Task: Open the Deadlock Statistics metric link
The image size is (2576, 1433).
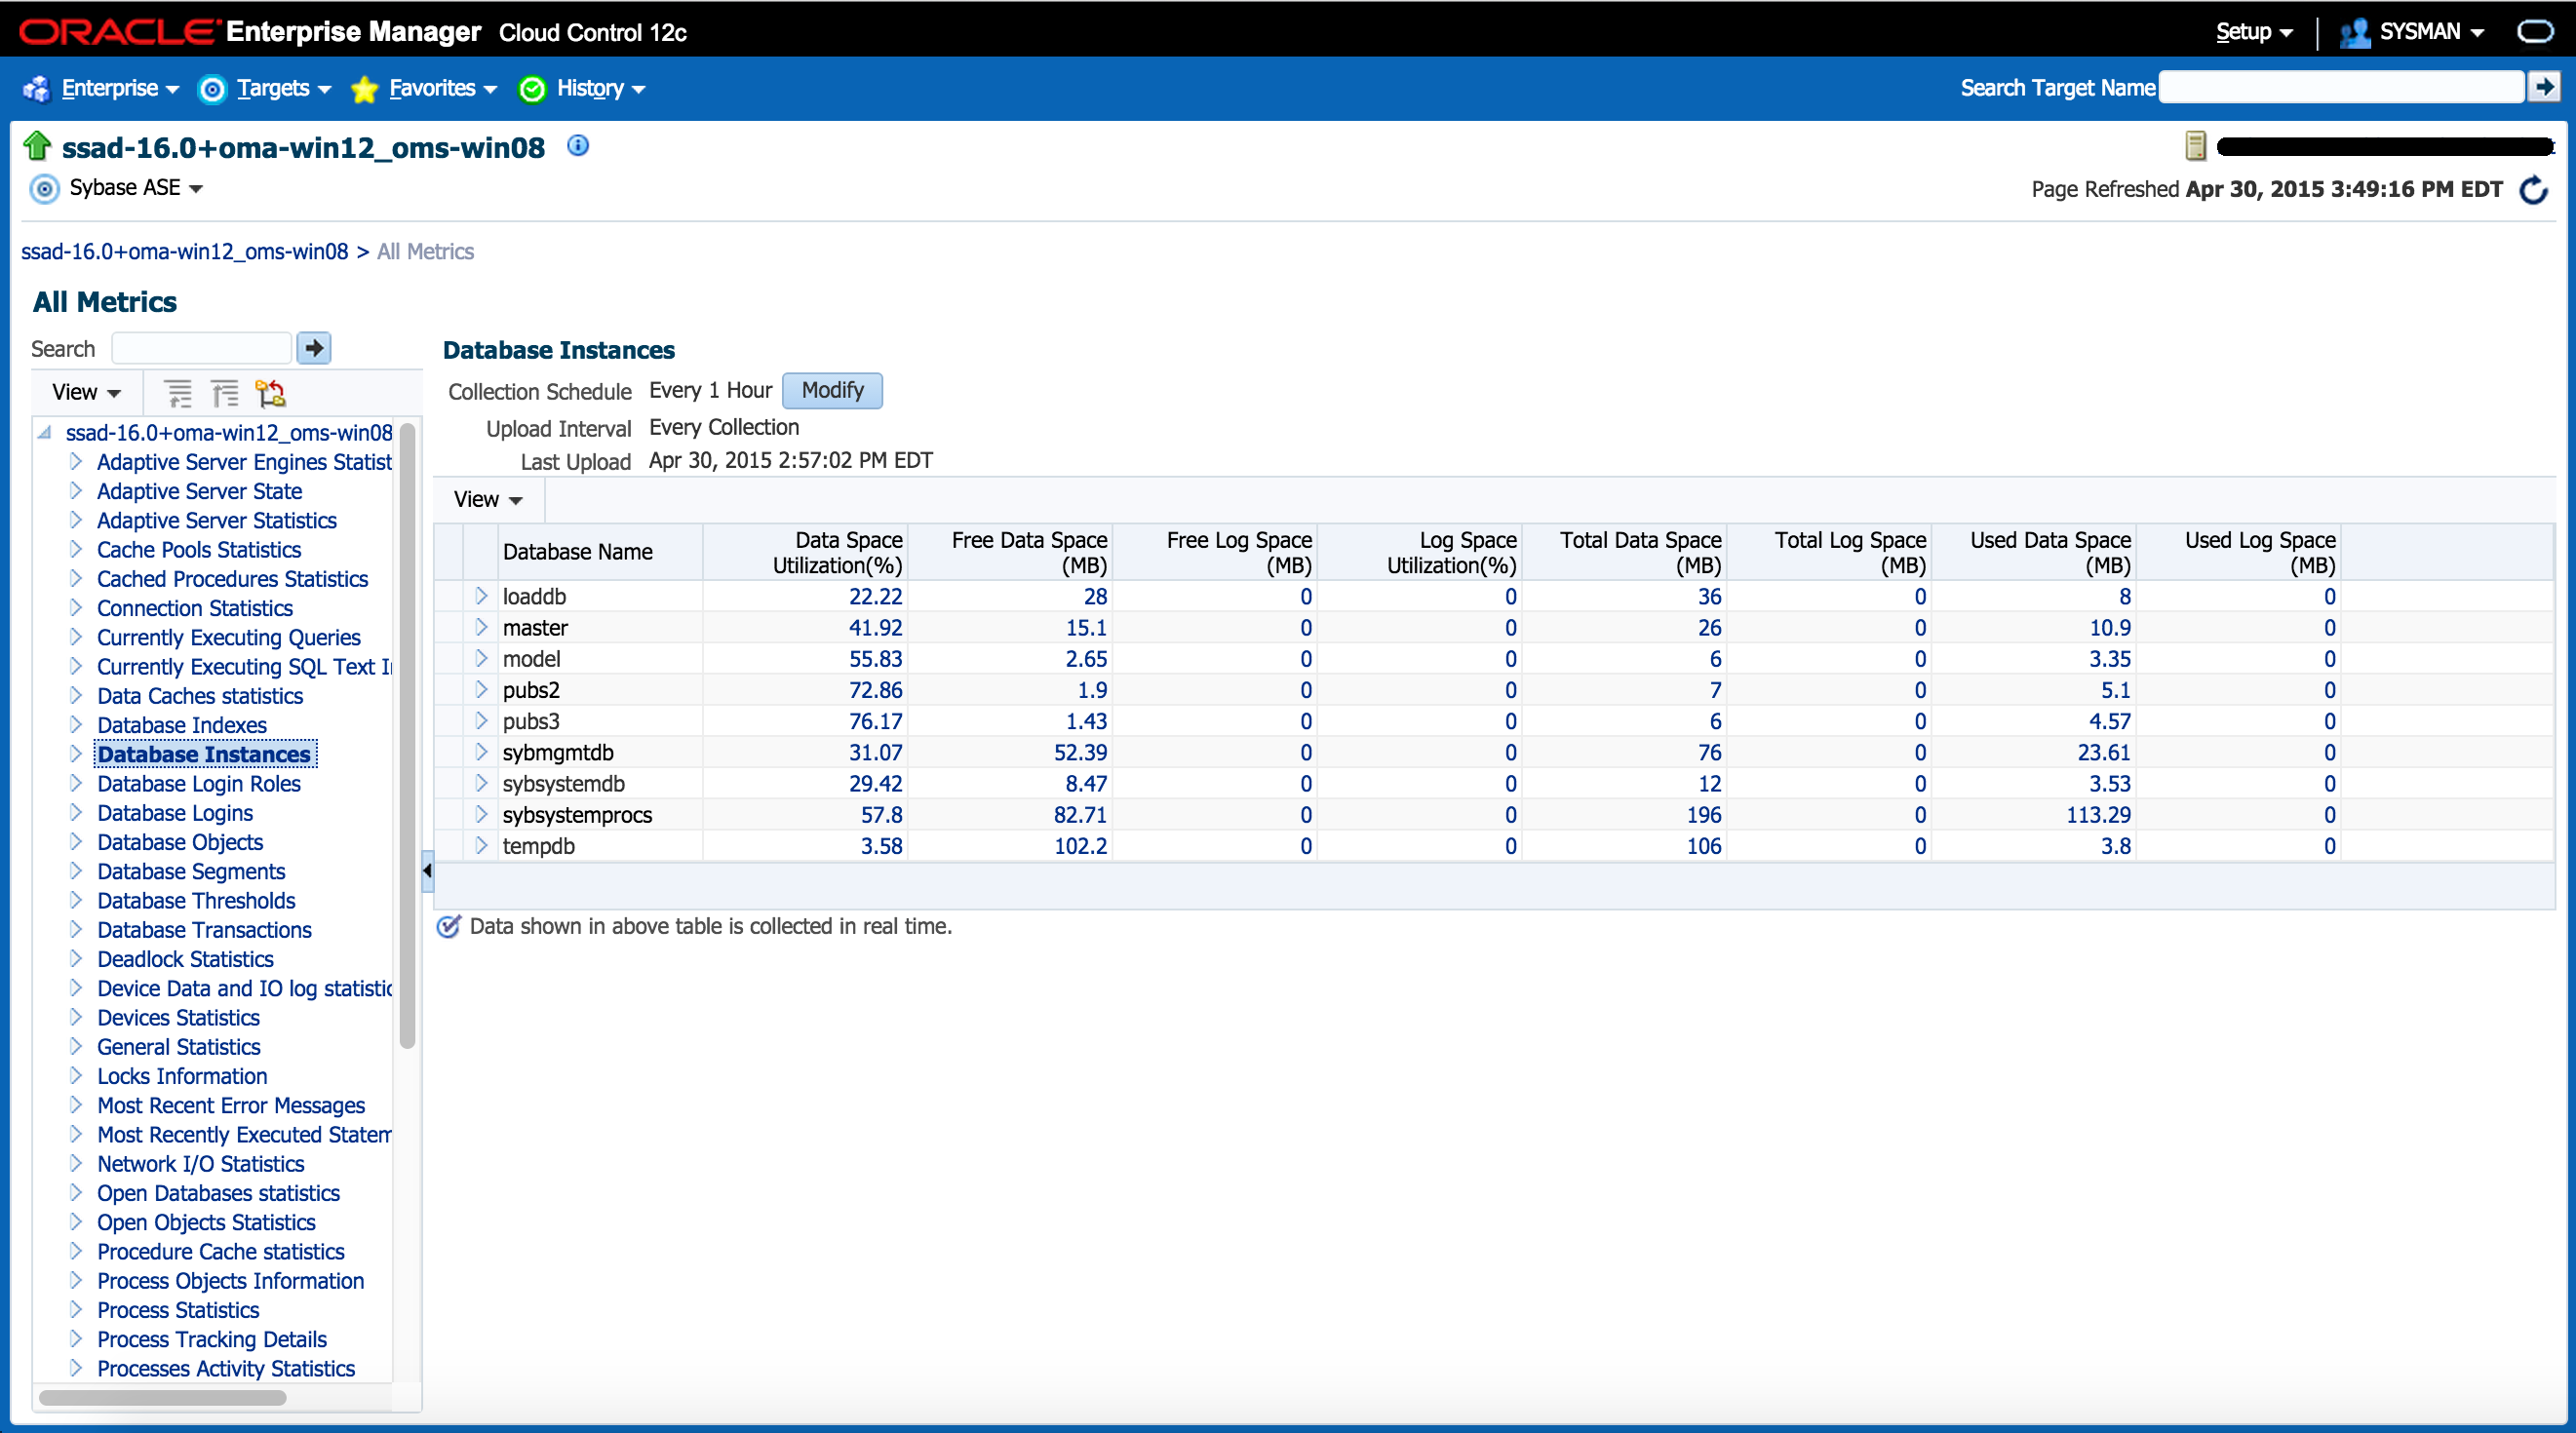Action: [185, 959]
